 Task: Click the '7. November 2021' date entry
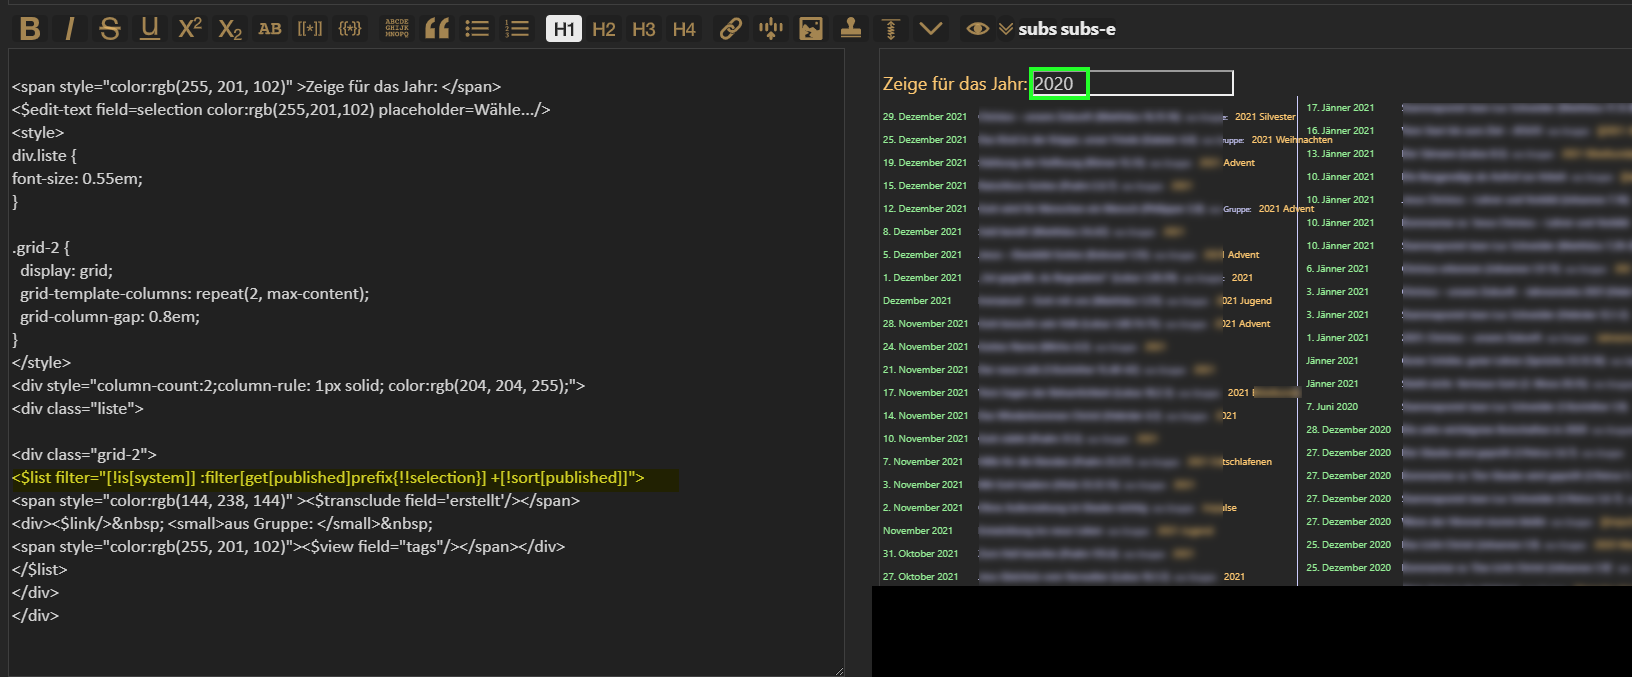(x=923, y=462)
